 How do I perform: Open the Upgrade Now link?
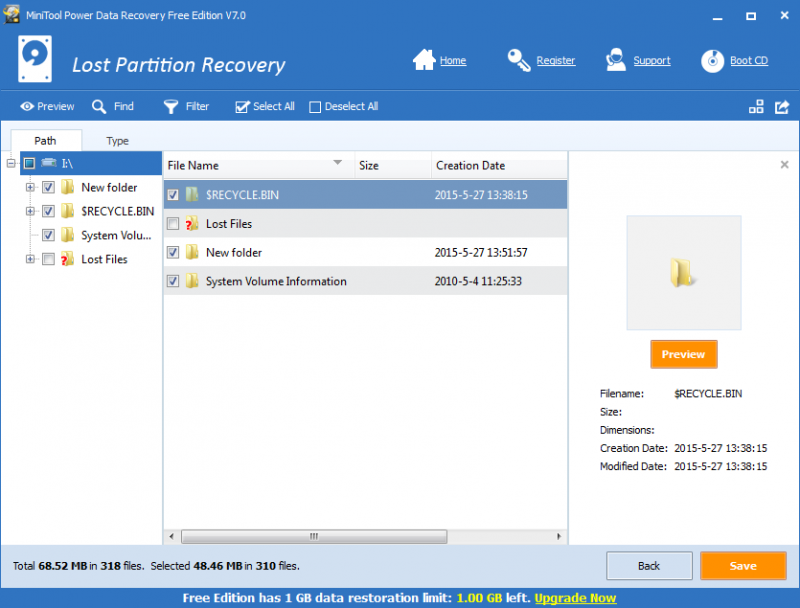tap(575, 597)
